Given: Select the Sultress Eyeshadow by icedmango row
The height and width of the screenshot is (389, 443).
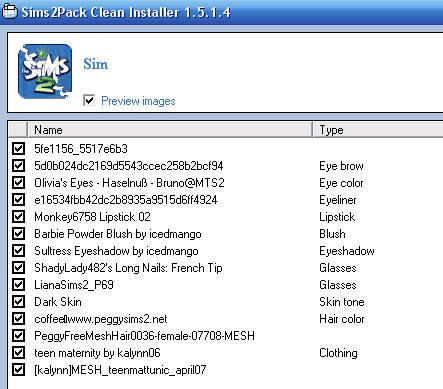Looking at the screenshot, I should point(225,251).
